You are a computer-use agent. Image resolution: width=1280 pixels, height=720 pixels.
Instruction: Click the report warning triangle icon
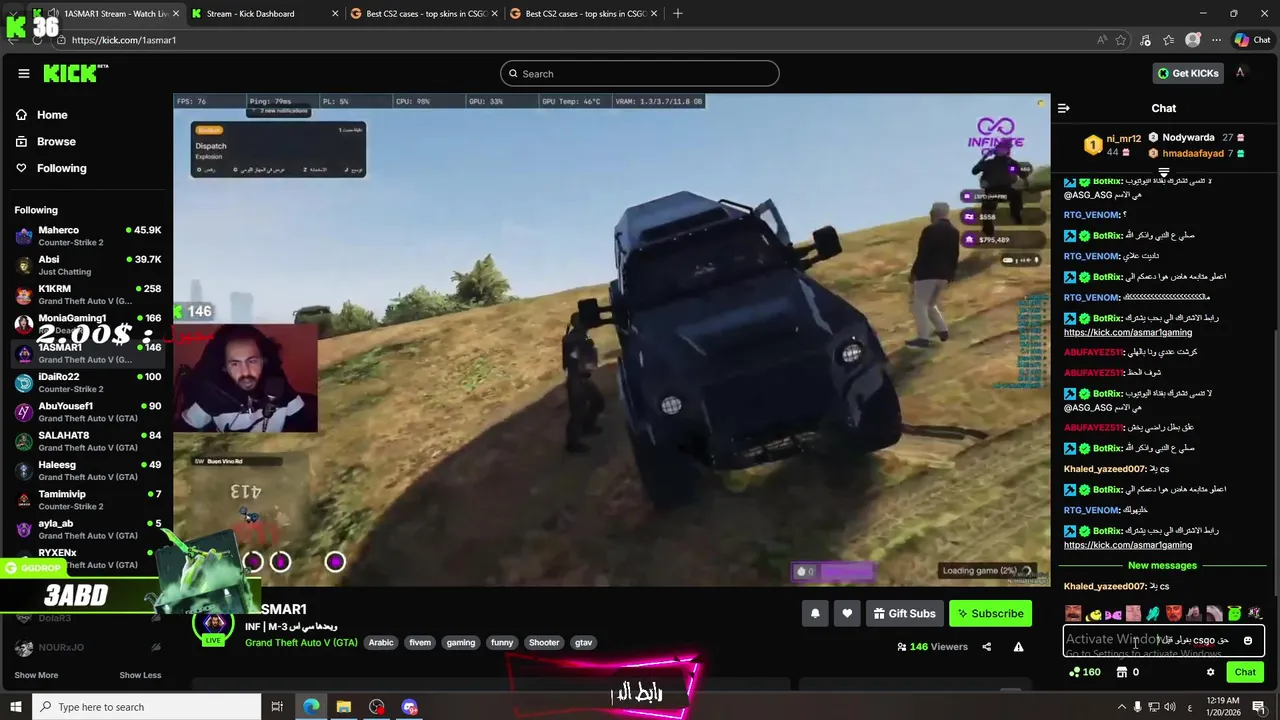point(1018,647)
